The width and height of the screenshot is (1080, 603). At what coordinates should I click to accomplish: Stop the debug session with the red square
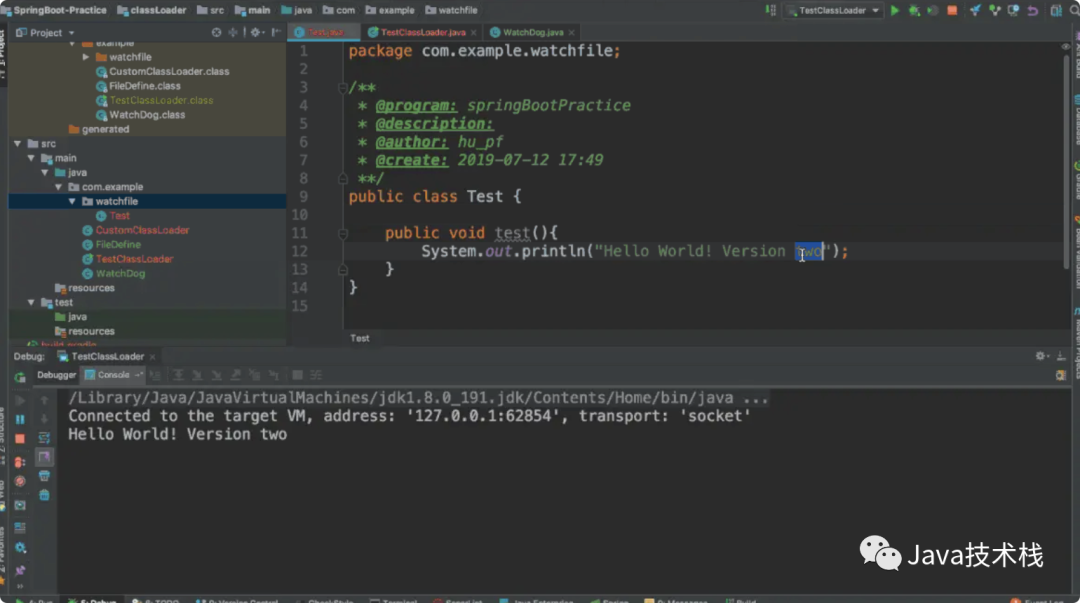pyautogui.click(x=20, y=438)
